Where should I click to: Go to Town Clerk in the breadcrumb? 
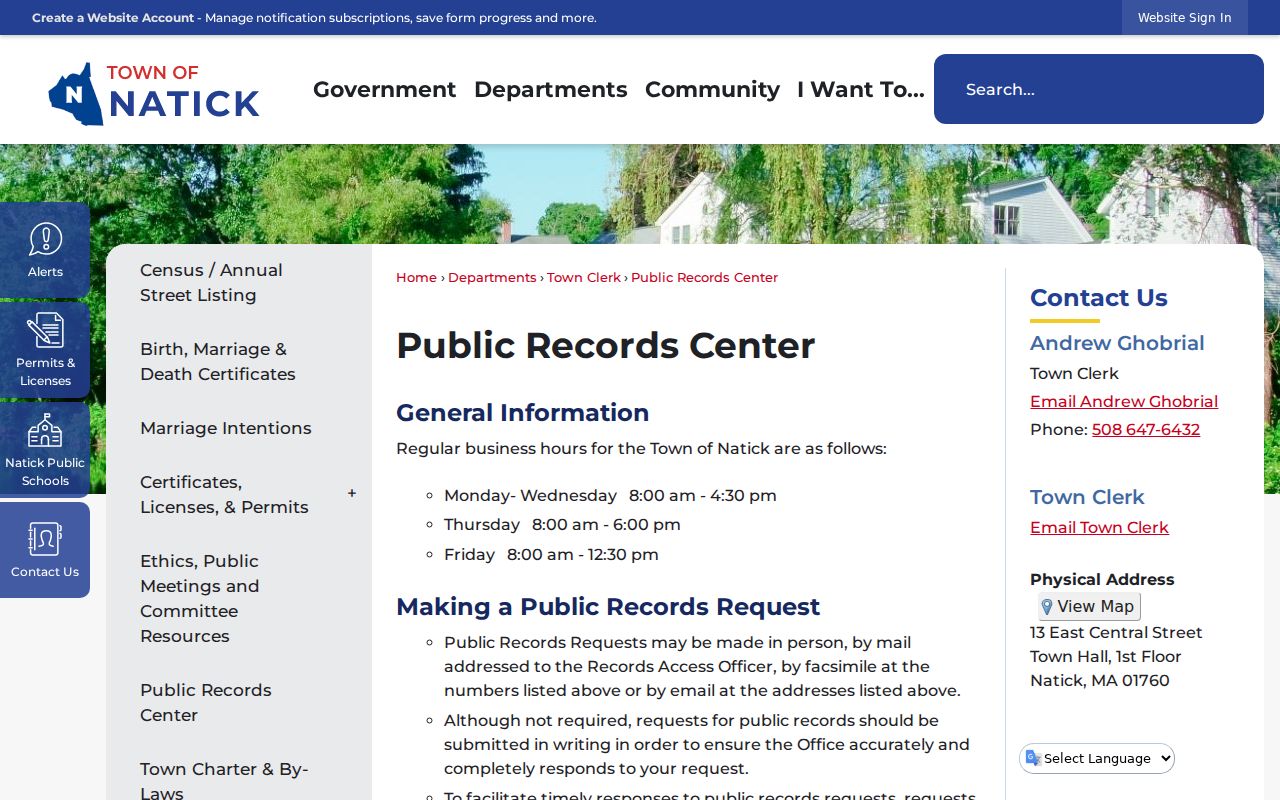click(x=584, y=277)
